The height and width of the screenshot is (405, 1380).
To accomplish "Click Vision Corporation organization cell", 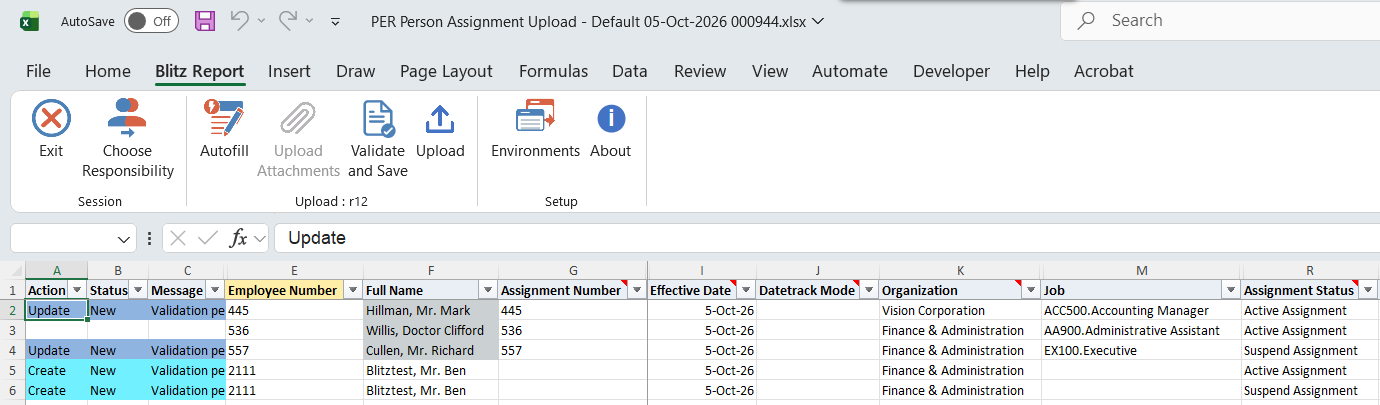I will pos(960,310).
